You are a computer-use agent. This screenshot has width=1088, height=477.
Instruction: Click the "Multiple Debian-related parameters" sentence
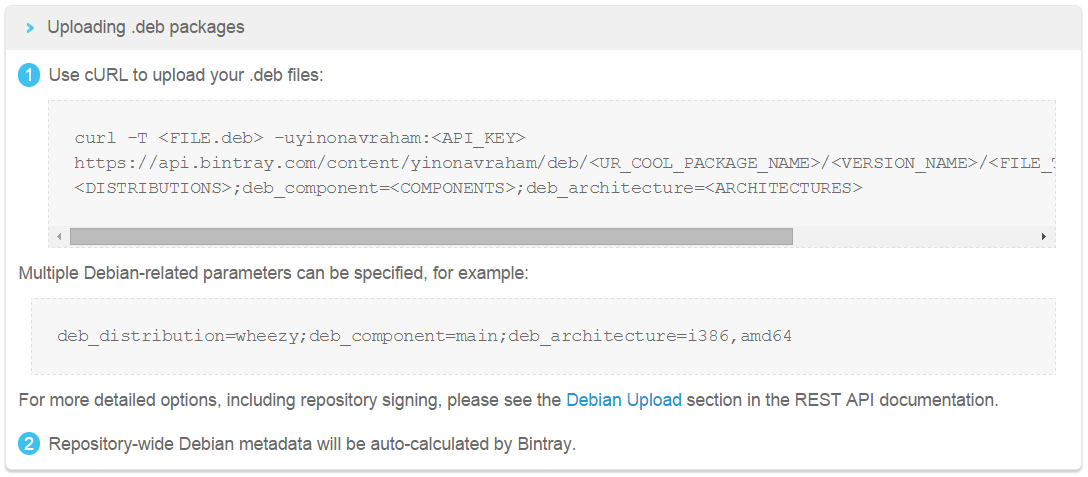point(272,272)
